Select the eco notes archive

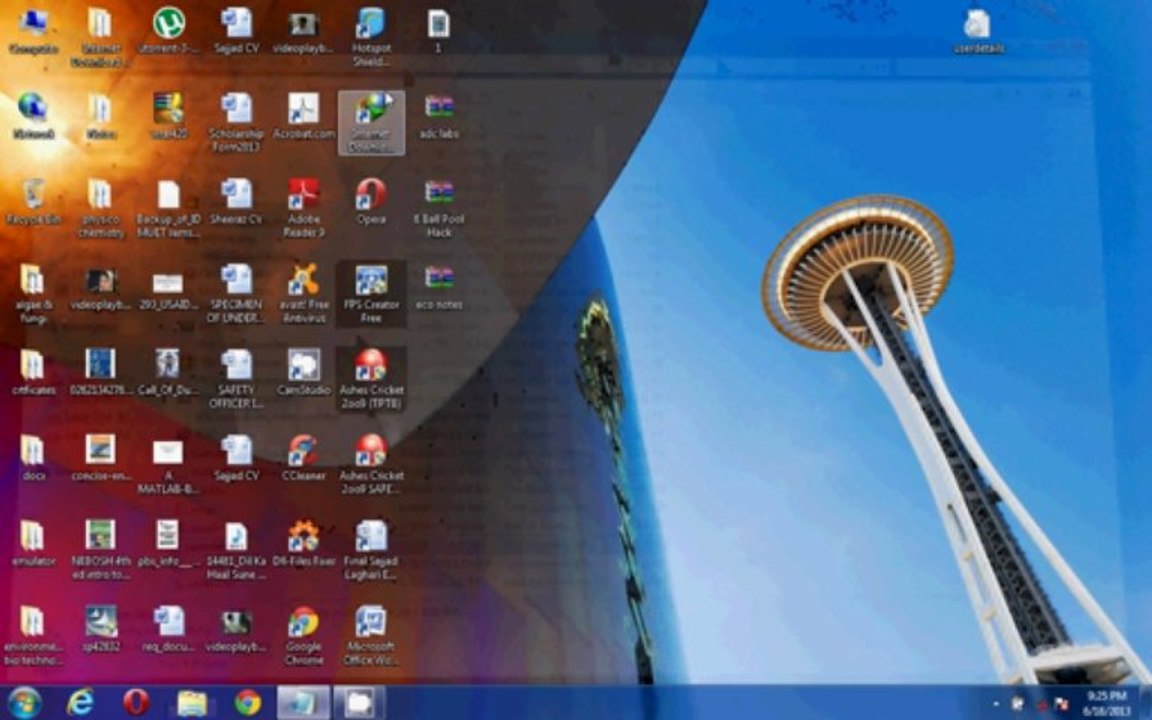tap(439, 287)
